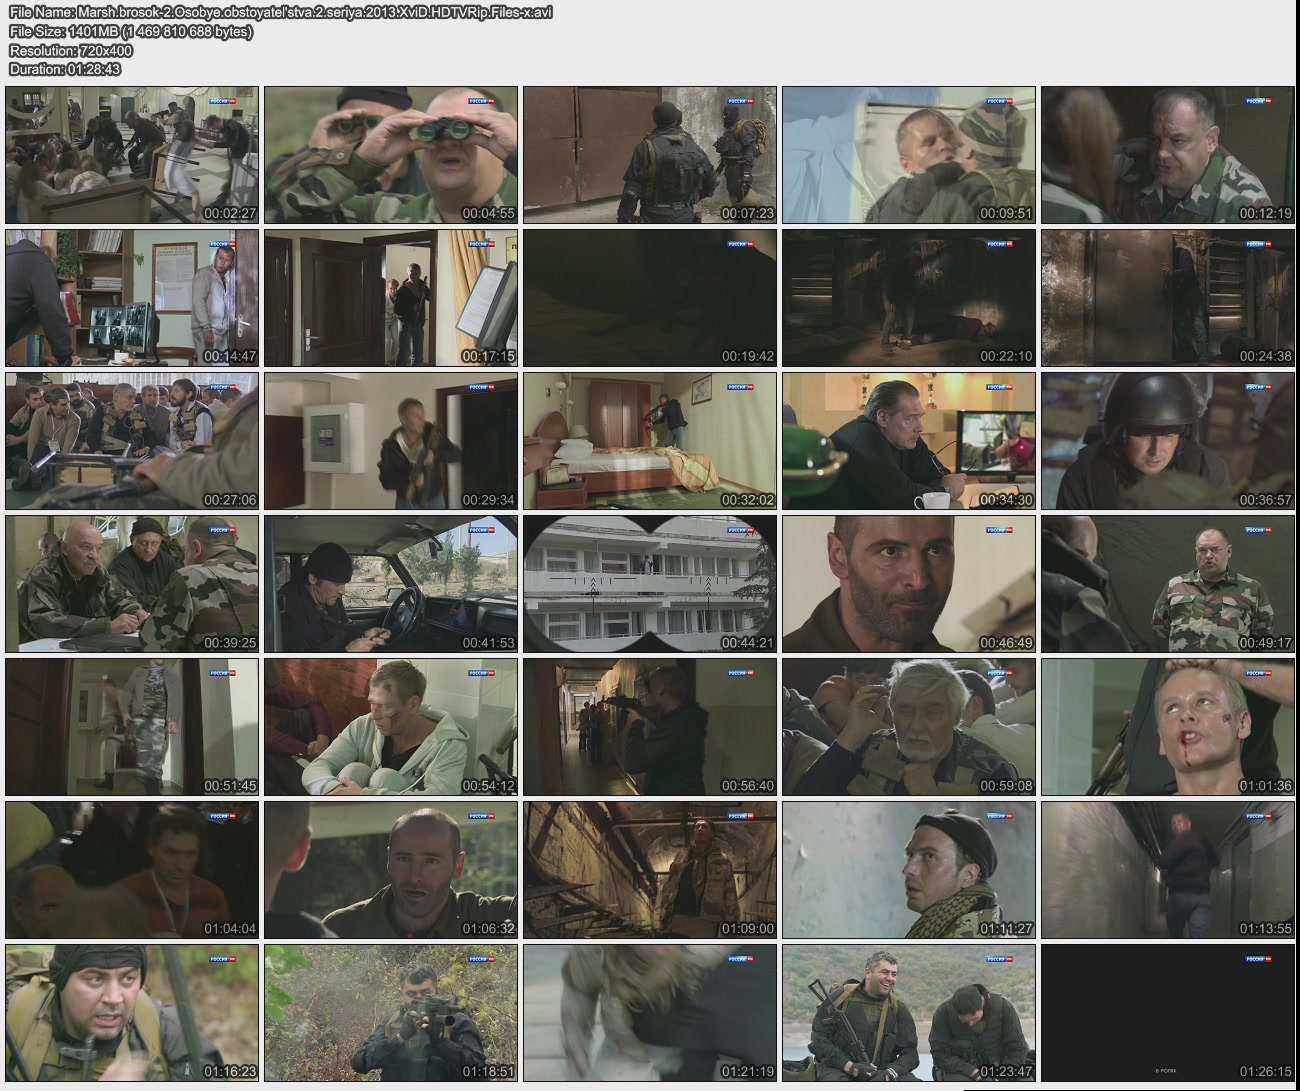Click the File Name text line
1300x1091 pixels.
coord(280,12)
